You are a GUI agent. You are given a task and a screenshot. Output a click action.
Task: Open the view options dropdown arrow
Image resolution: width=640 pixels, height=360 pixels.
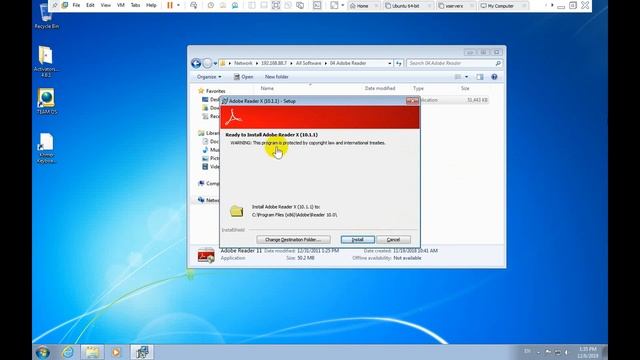tap(467, 77)
